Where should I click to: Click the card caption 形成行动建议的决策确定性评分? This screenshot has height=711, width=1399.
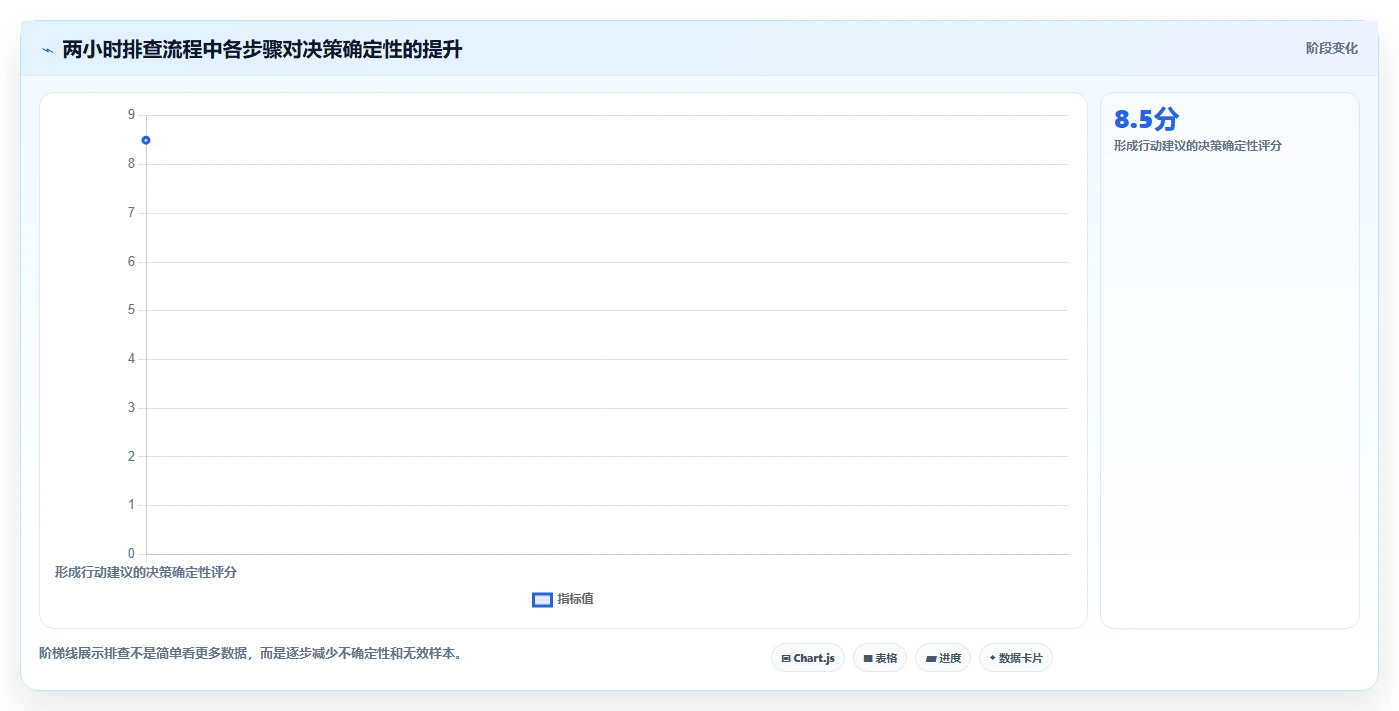click(x=1198, y=145)
